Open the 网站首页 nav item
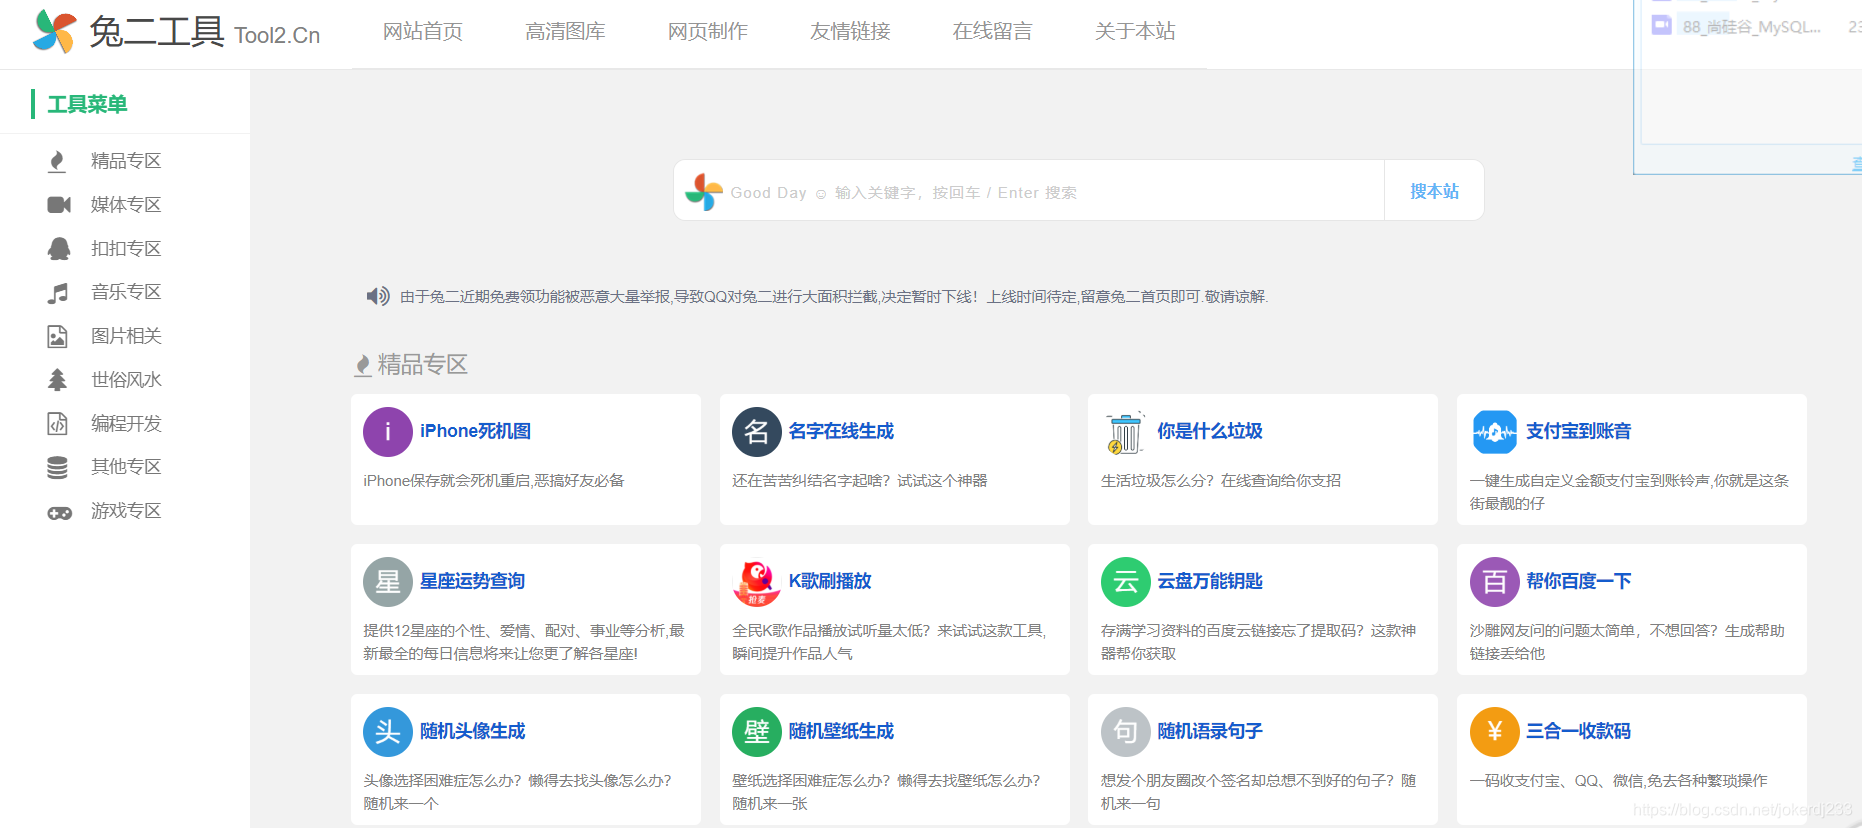The height and width of the screenshot is (828, 1862). [423, 32]
